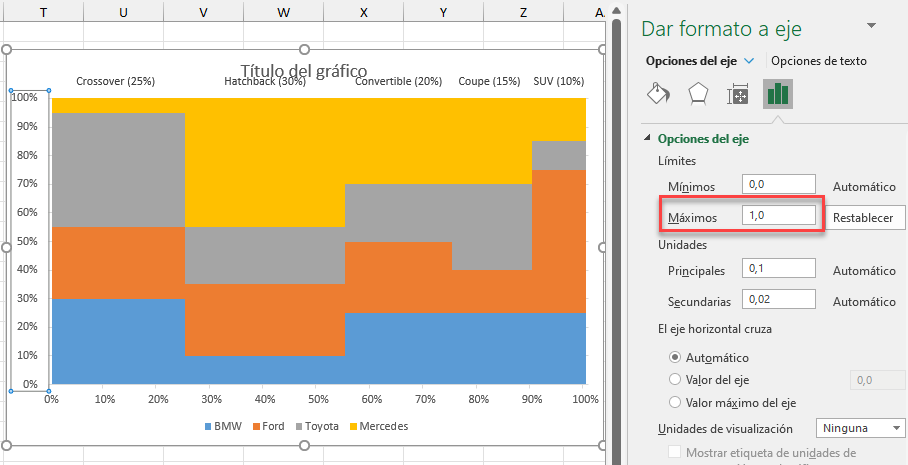This screenshot has width=908, height=465.
Task: Click the bottom-center chart resize handle
Action: coord(304,445)
